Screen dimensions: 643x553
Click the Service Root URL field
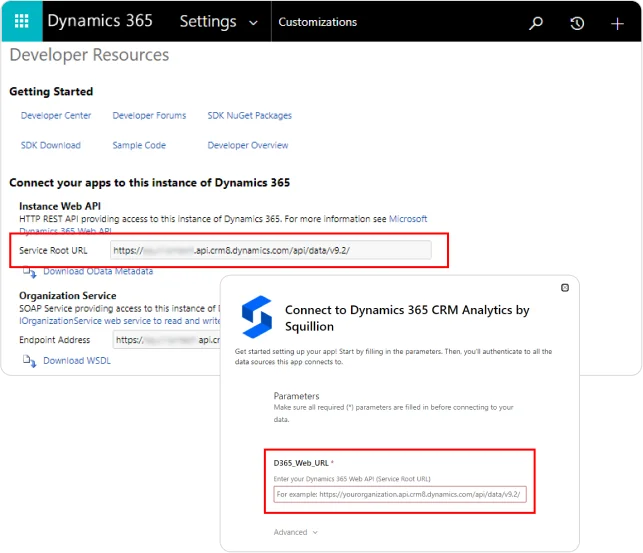pyautogui.click(x=271, y=250)
